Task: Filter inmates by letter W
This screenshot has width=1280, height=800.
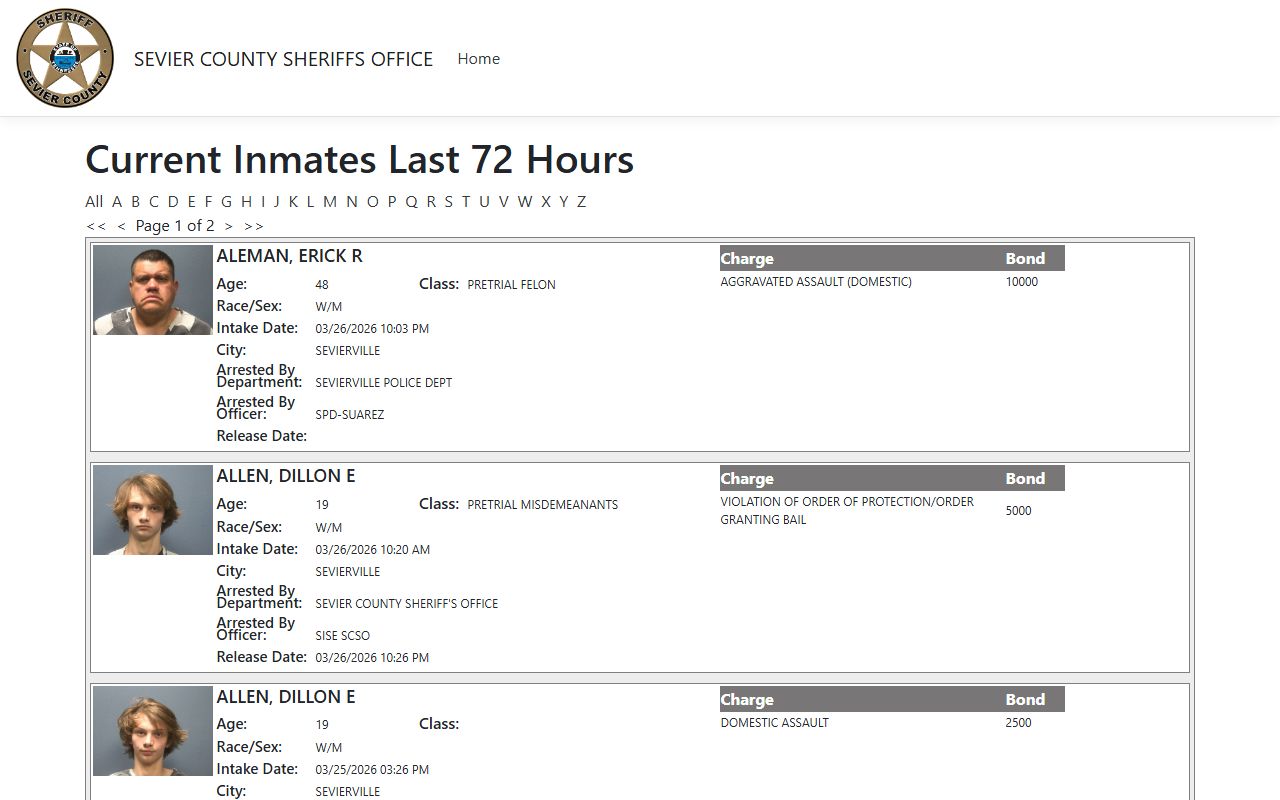Action: [x=525, y=201]
